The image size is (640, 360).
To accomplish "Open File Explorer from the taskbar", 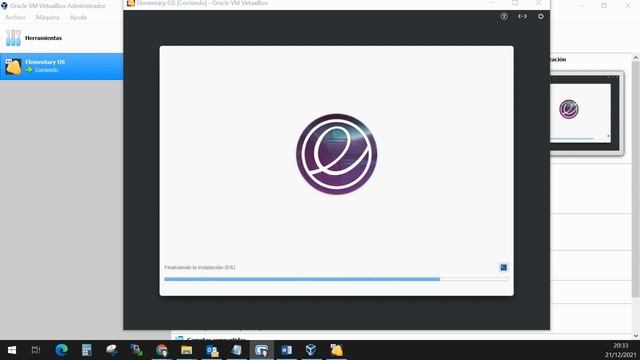I will 187,350.
